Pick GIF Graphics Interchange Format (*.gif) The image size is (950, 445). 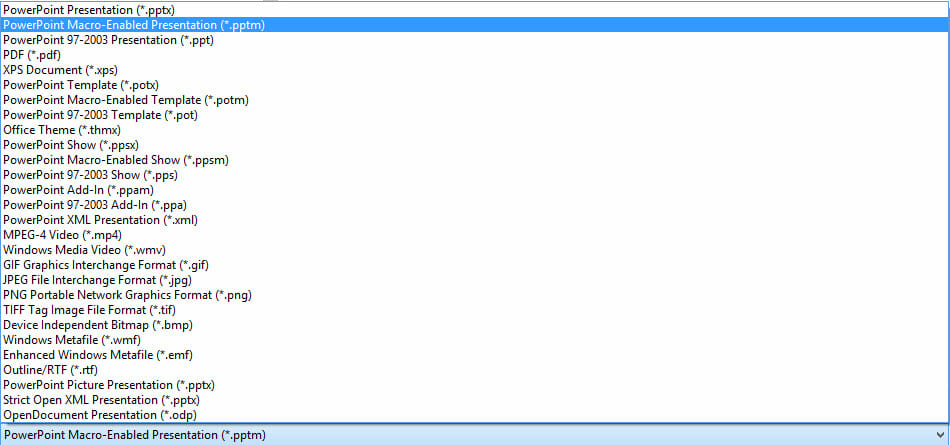474,265
